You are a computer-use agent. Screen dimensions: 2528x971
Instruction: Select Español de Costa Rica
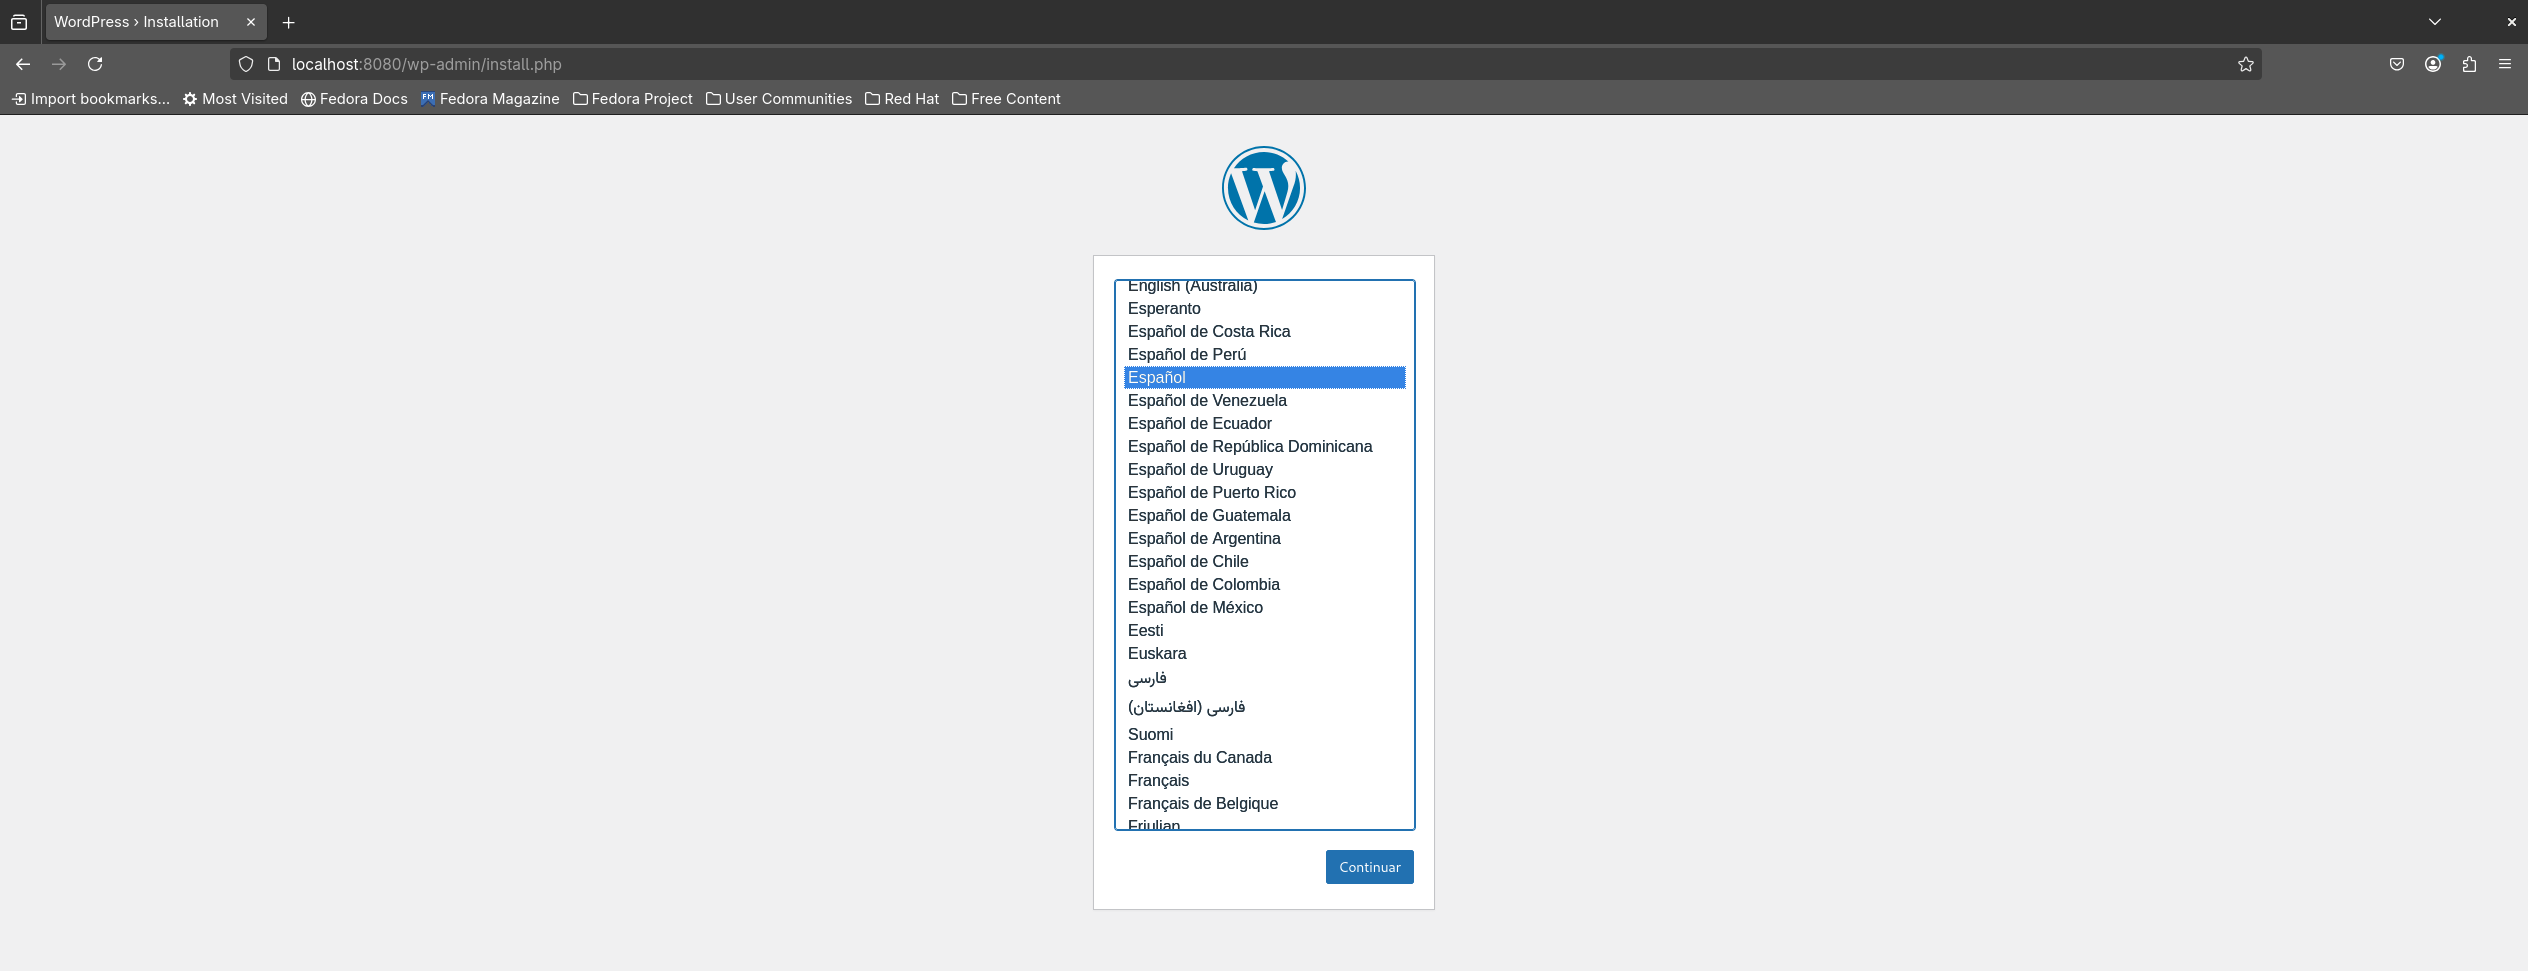click(x=1264, y=332)
